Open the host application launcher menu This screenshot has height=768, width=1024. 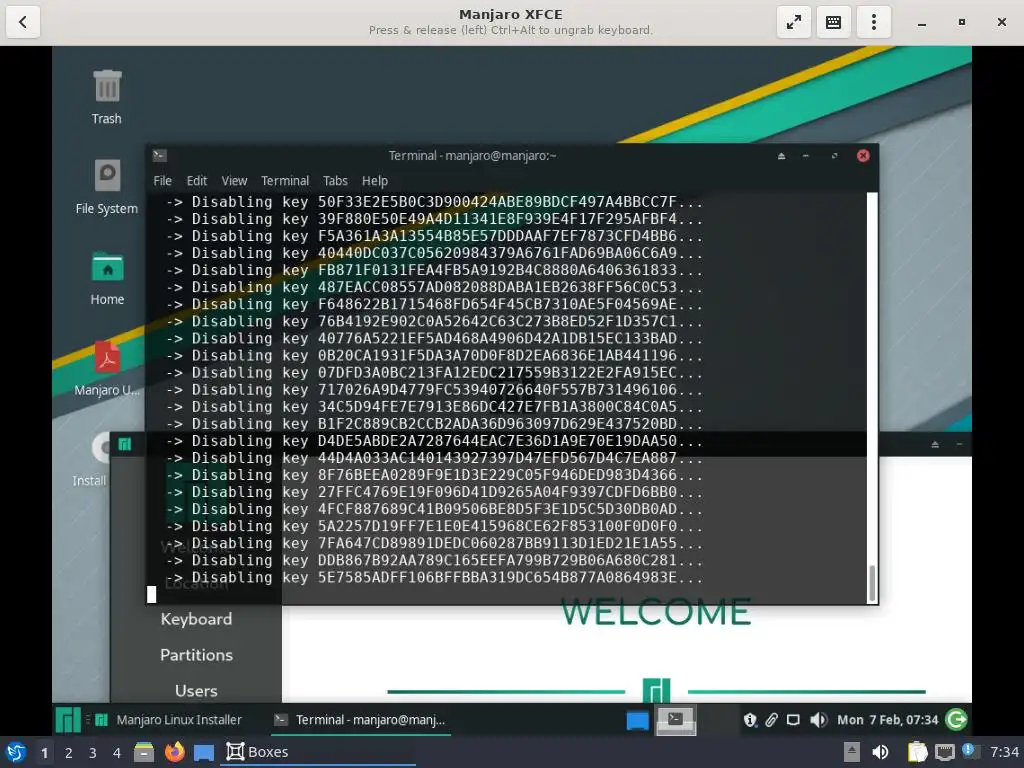(x=16, y=752)
